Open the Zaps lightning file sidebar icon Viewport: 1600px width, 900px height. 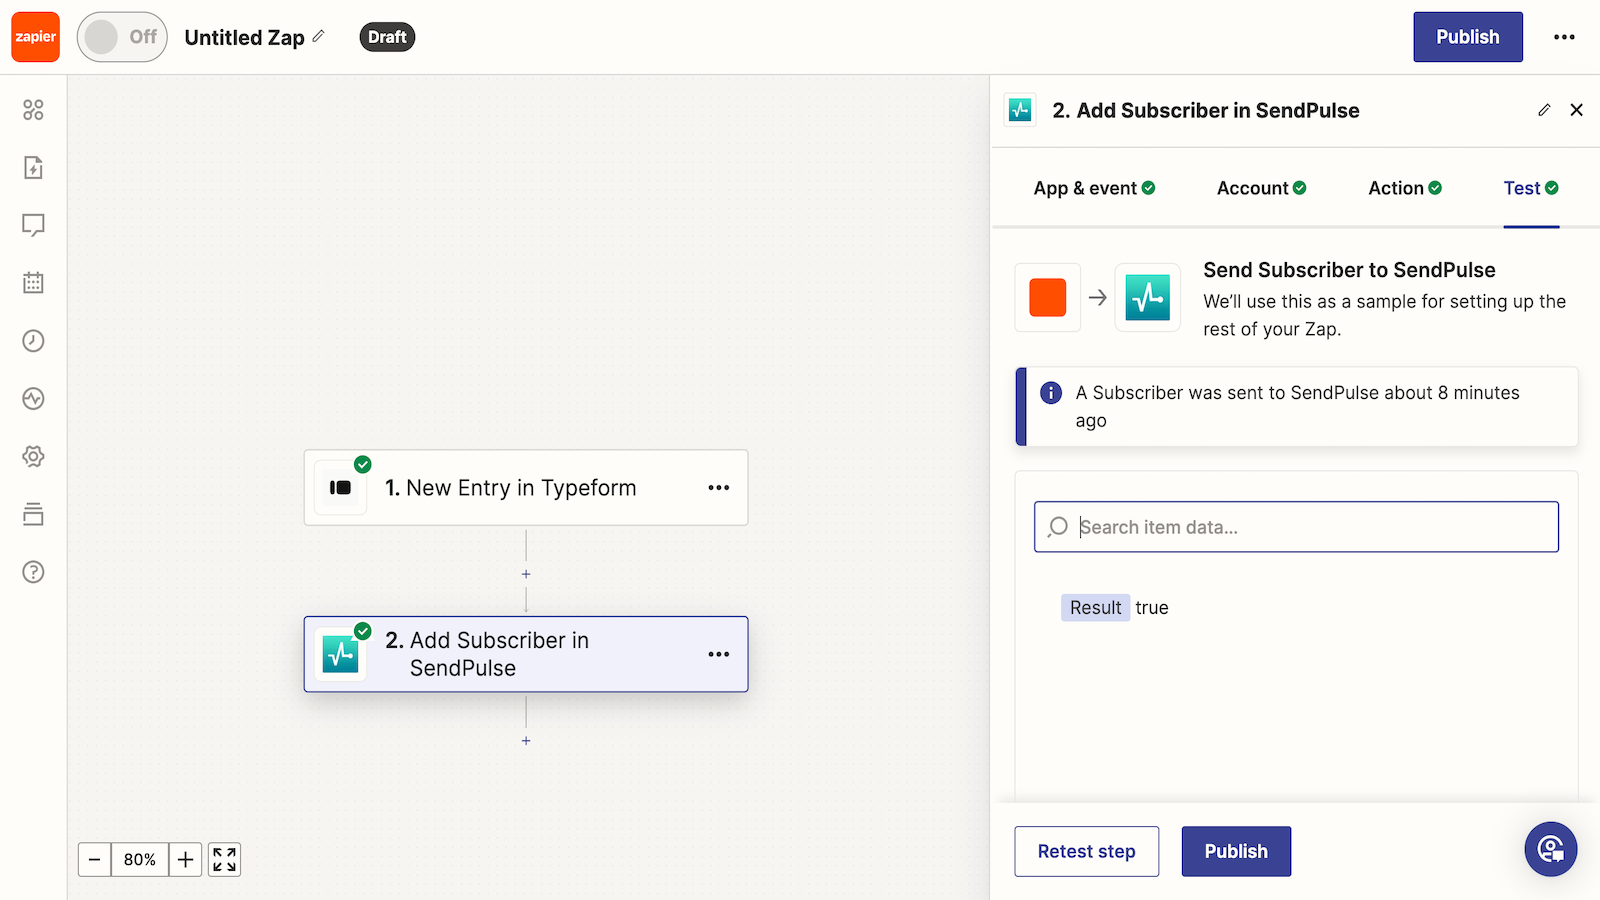33,167
